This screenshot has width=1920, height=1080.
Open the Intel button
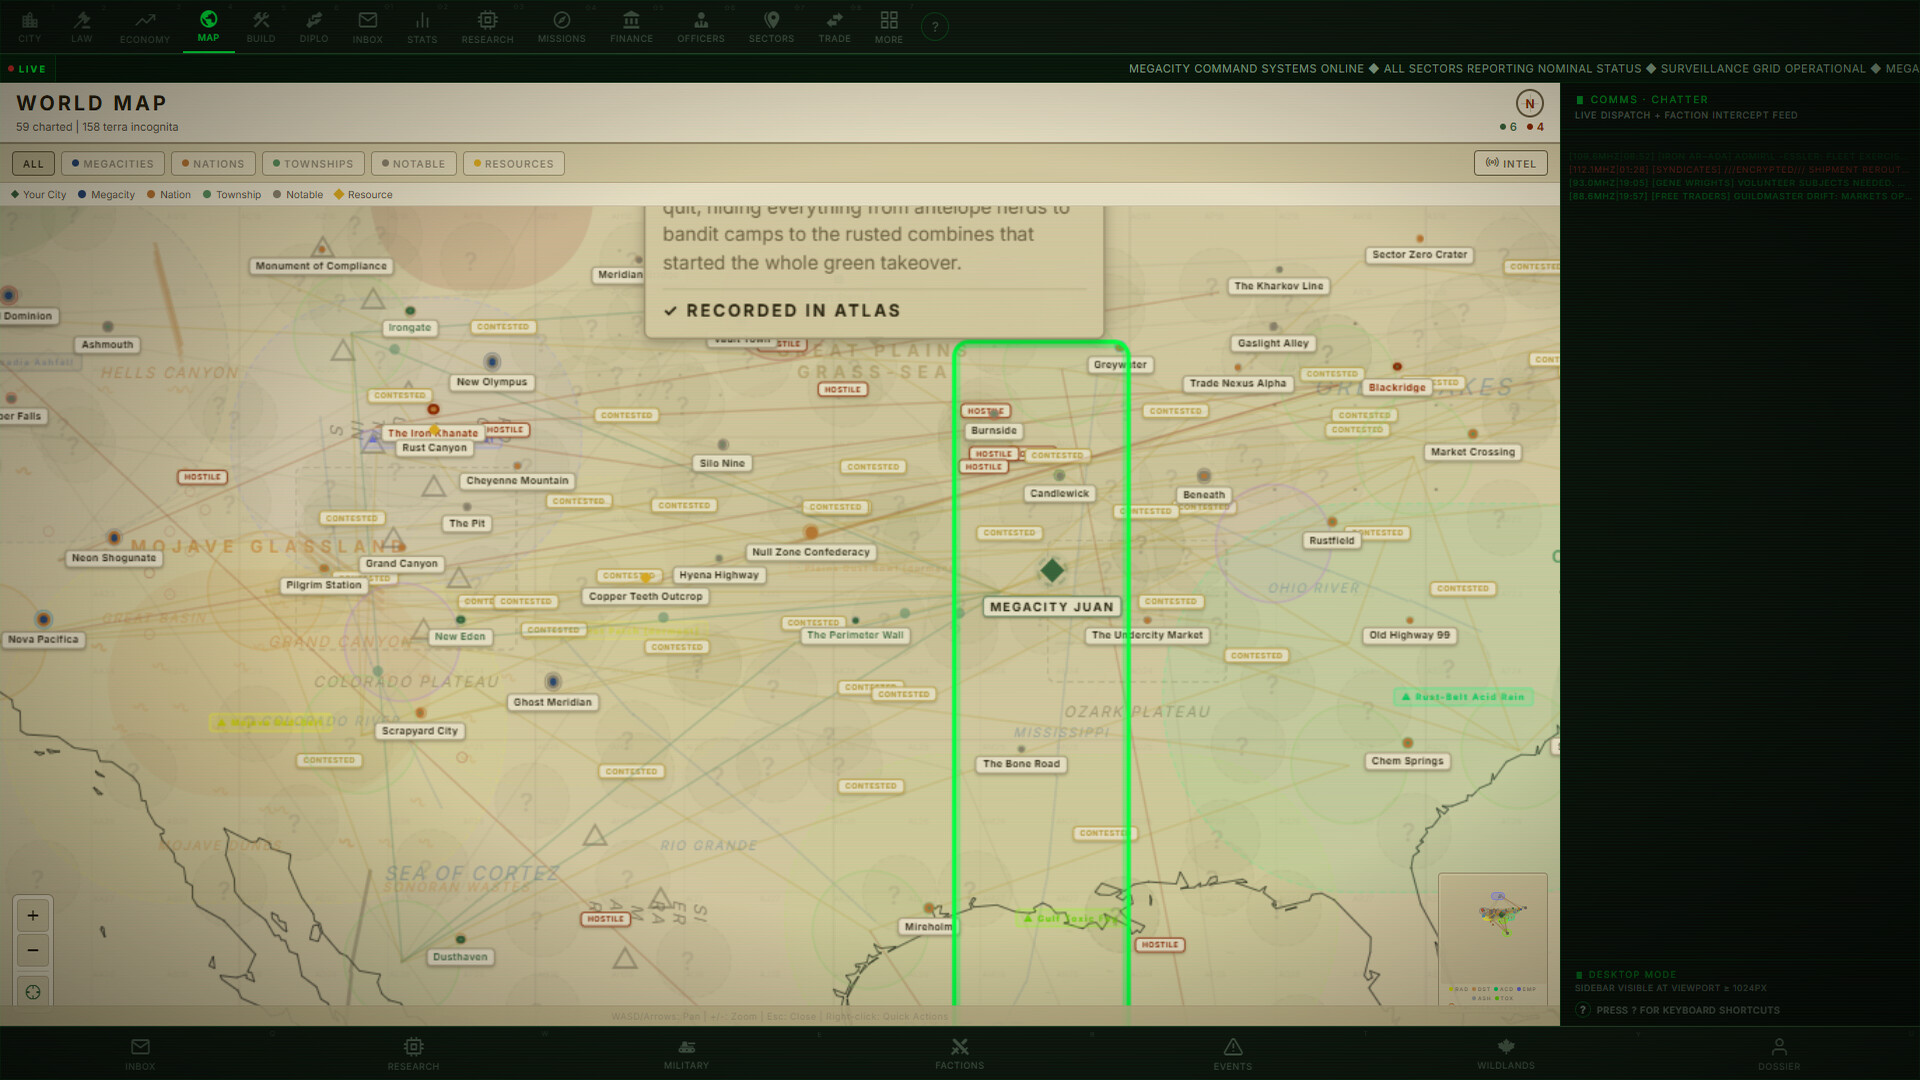[x=1510, y=163]
